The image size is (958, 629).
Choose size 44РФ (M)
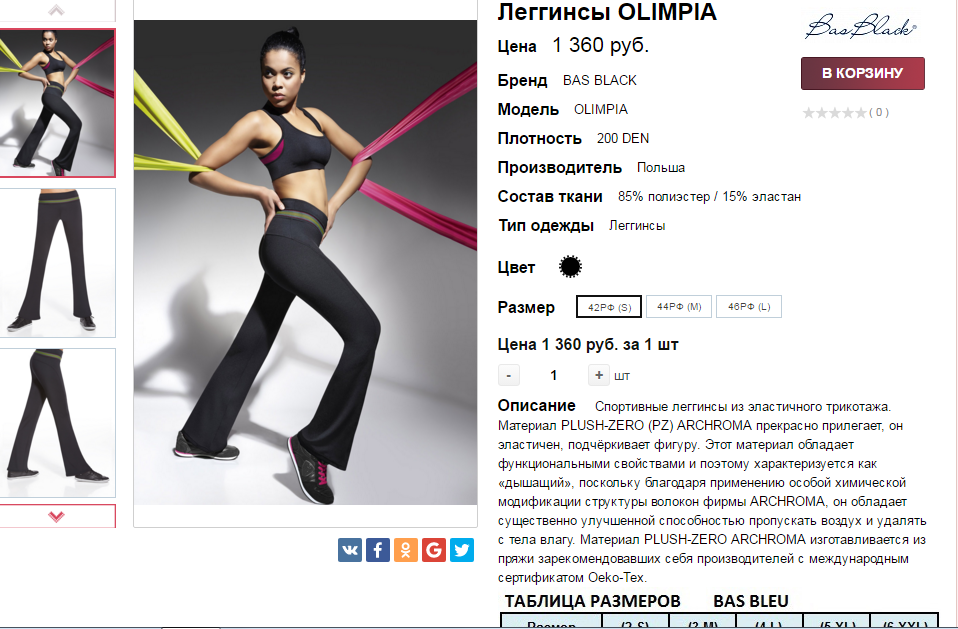click(679, 307)
